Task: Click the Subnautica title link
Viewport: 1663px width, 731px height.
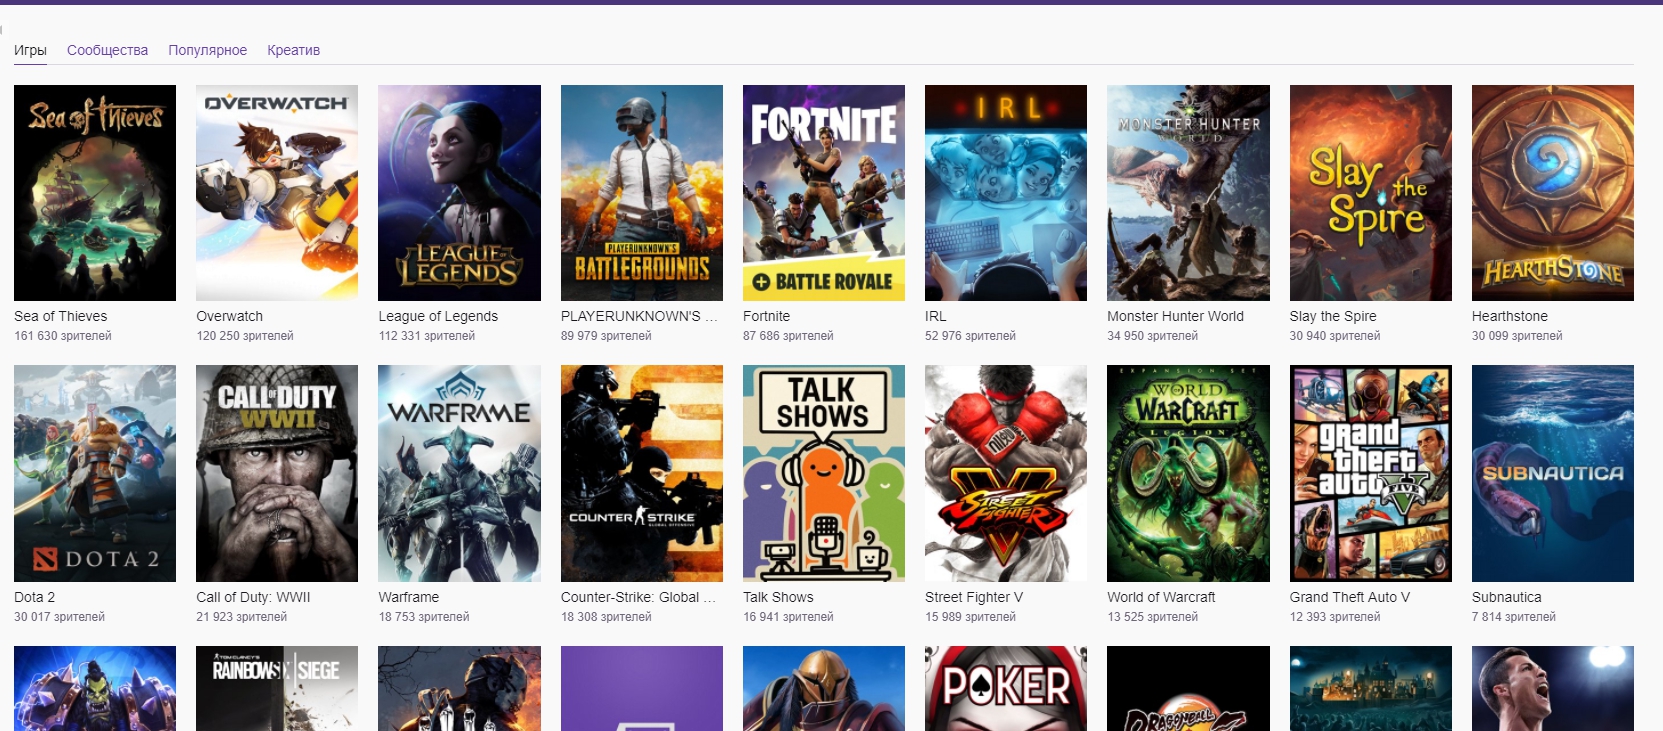Action: point(1507,597)
